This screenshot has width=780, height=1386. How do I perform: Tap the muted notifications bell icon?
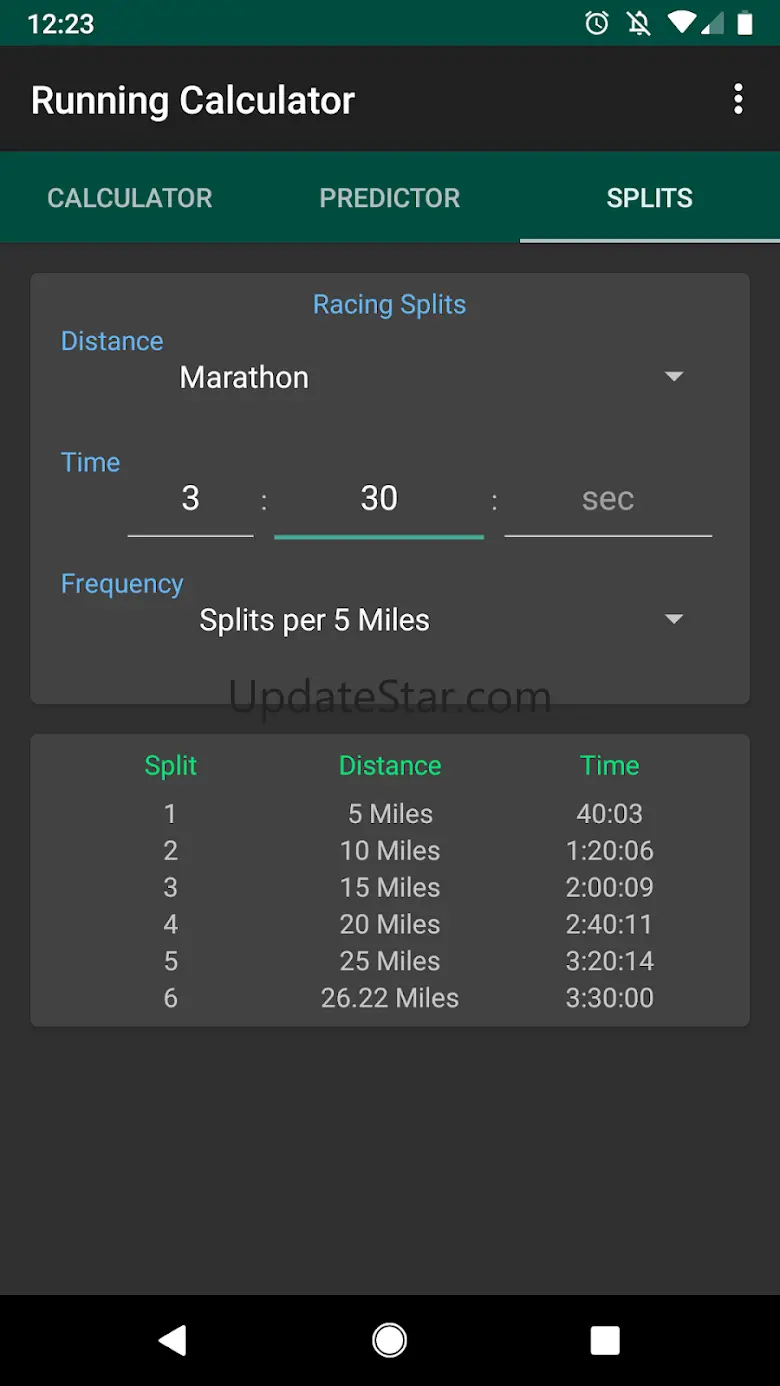point(639,23)
